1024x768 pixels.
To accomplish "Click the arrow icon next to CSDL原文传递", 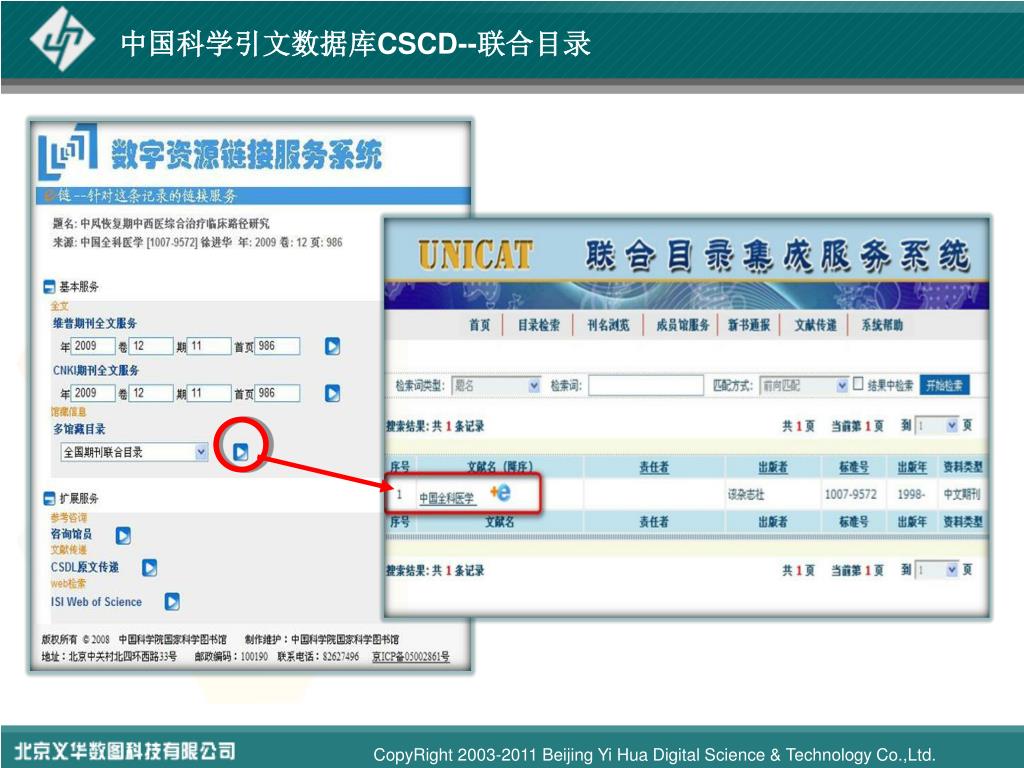I will pos(150,568).
